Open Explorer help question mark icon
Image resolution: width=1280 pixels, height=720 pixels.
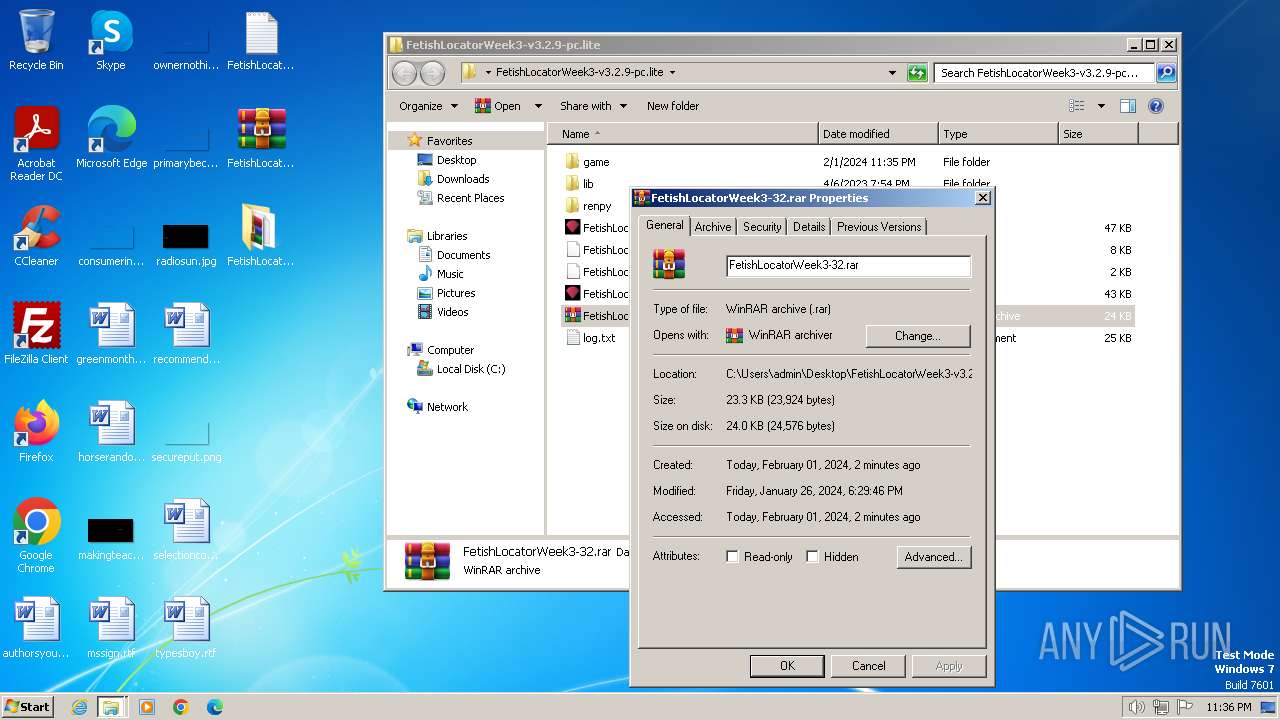pos(1156,106)
